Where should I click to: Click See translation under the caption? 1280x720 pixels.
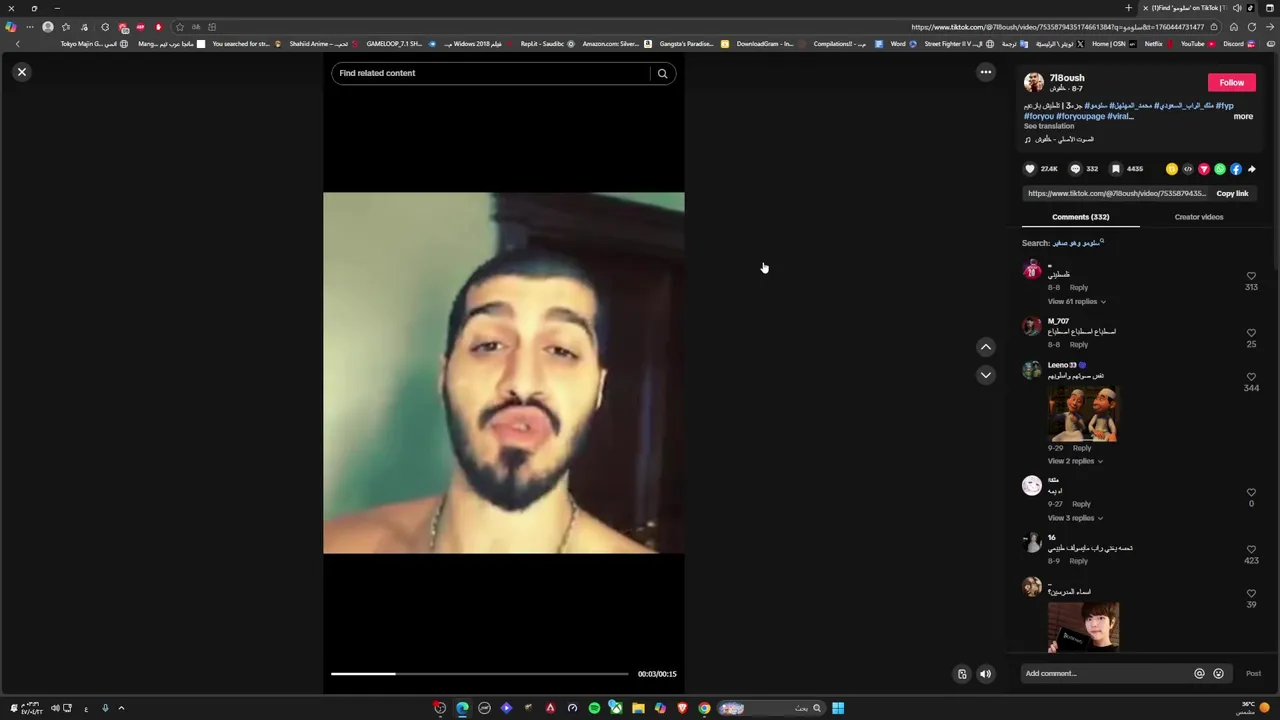tap(1049, 126)
